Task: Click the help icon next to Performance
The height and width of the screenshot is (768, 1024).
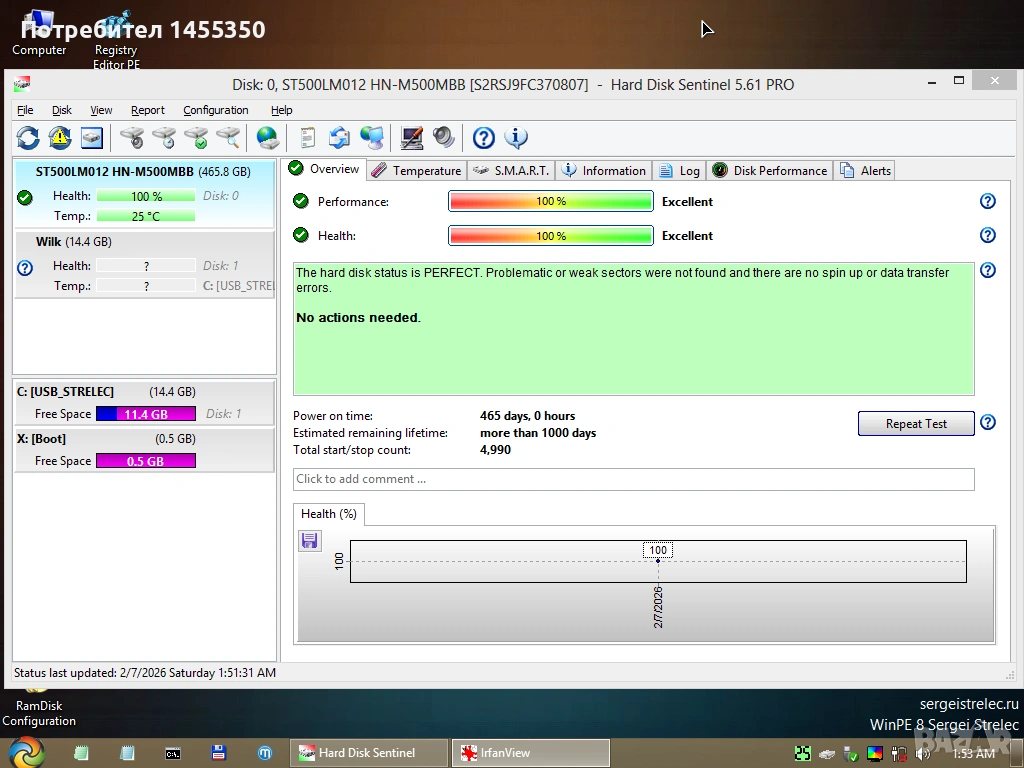Action: click(987, 201)
